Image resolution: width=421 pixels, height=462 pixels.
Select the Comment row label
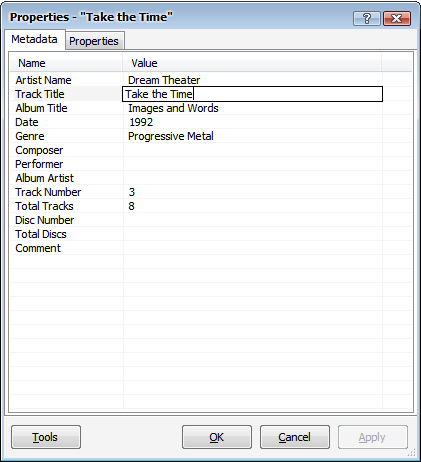click(x=38, y=248)
